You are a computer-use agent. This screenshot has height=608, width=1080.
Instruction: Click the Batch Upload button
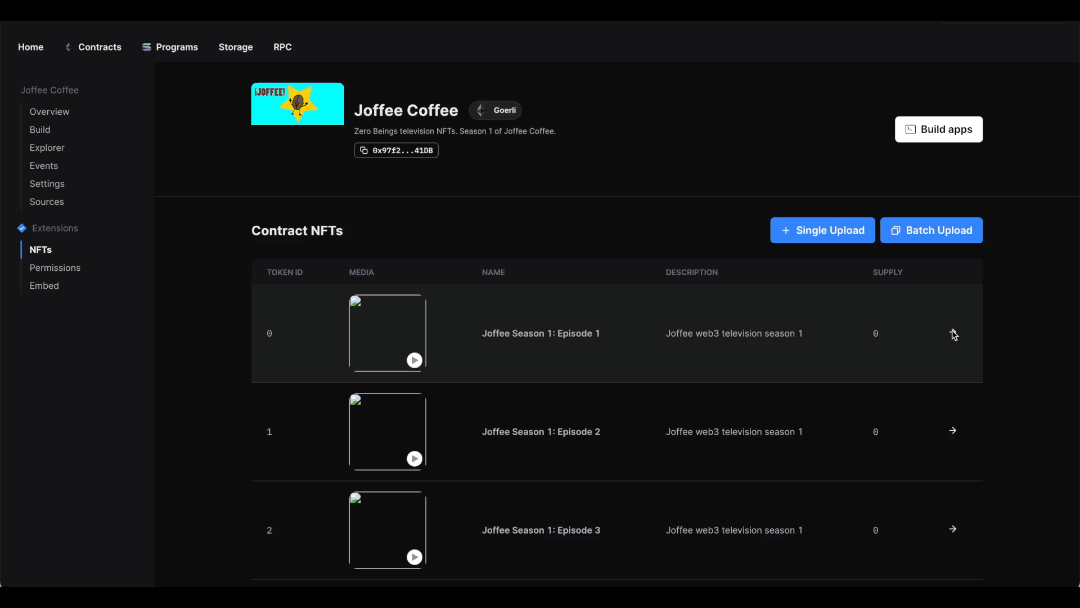coord(931,230)
